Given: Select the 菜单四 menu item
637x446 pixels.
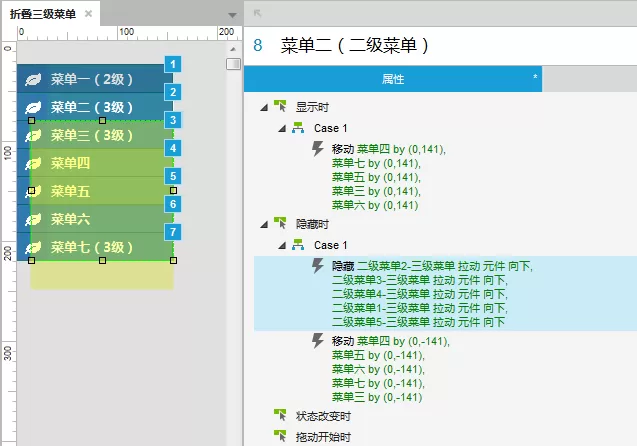Looking at the screenshot, I should (x=95, y=162).
